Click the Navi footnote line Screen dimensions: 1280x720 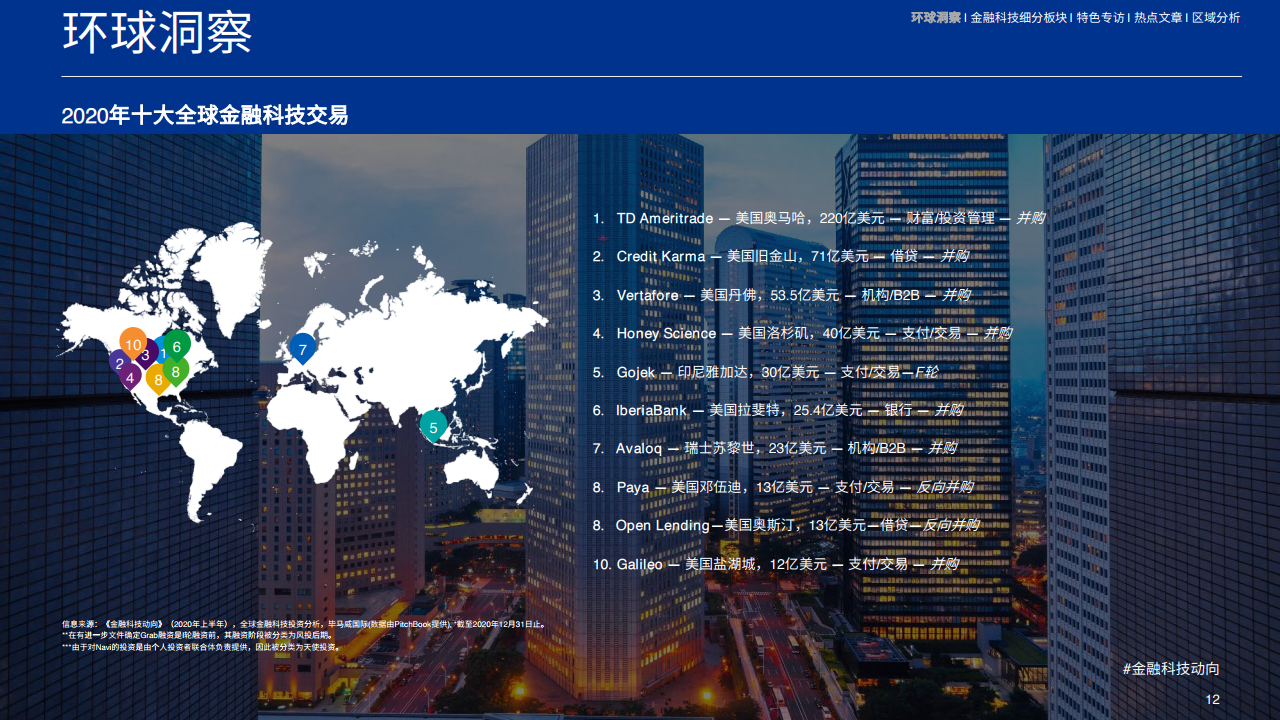pyautogui.click(x=201, y=647)
